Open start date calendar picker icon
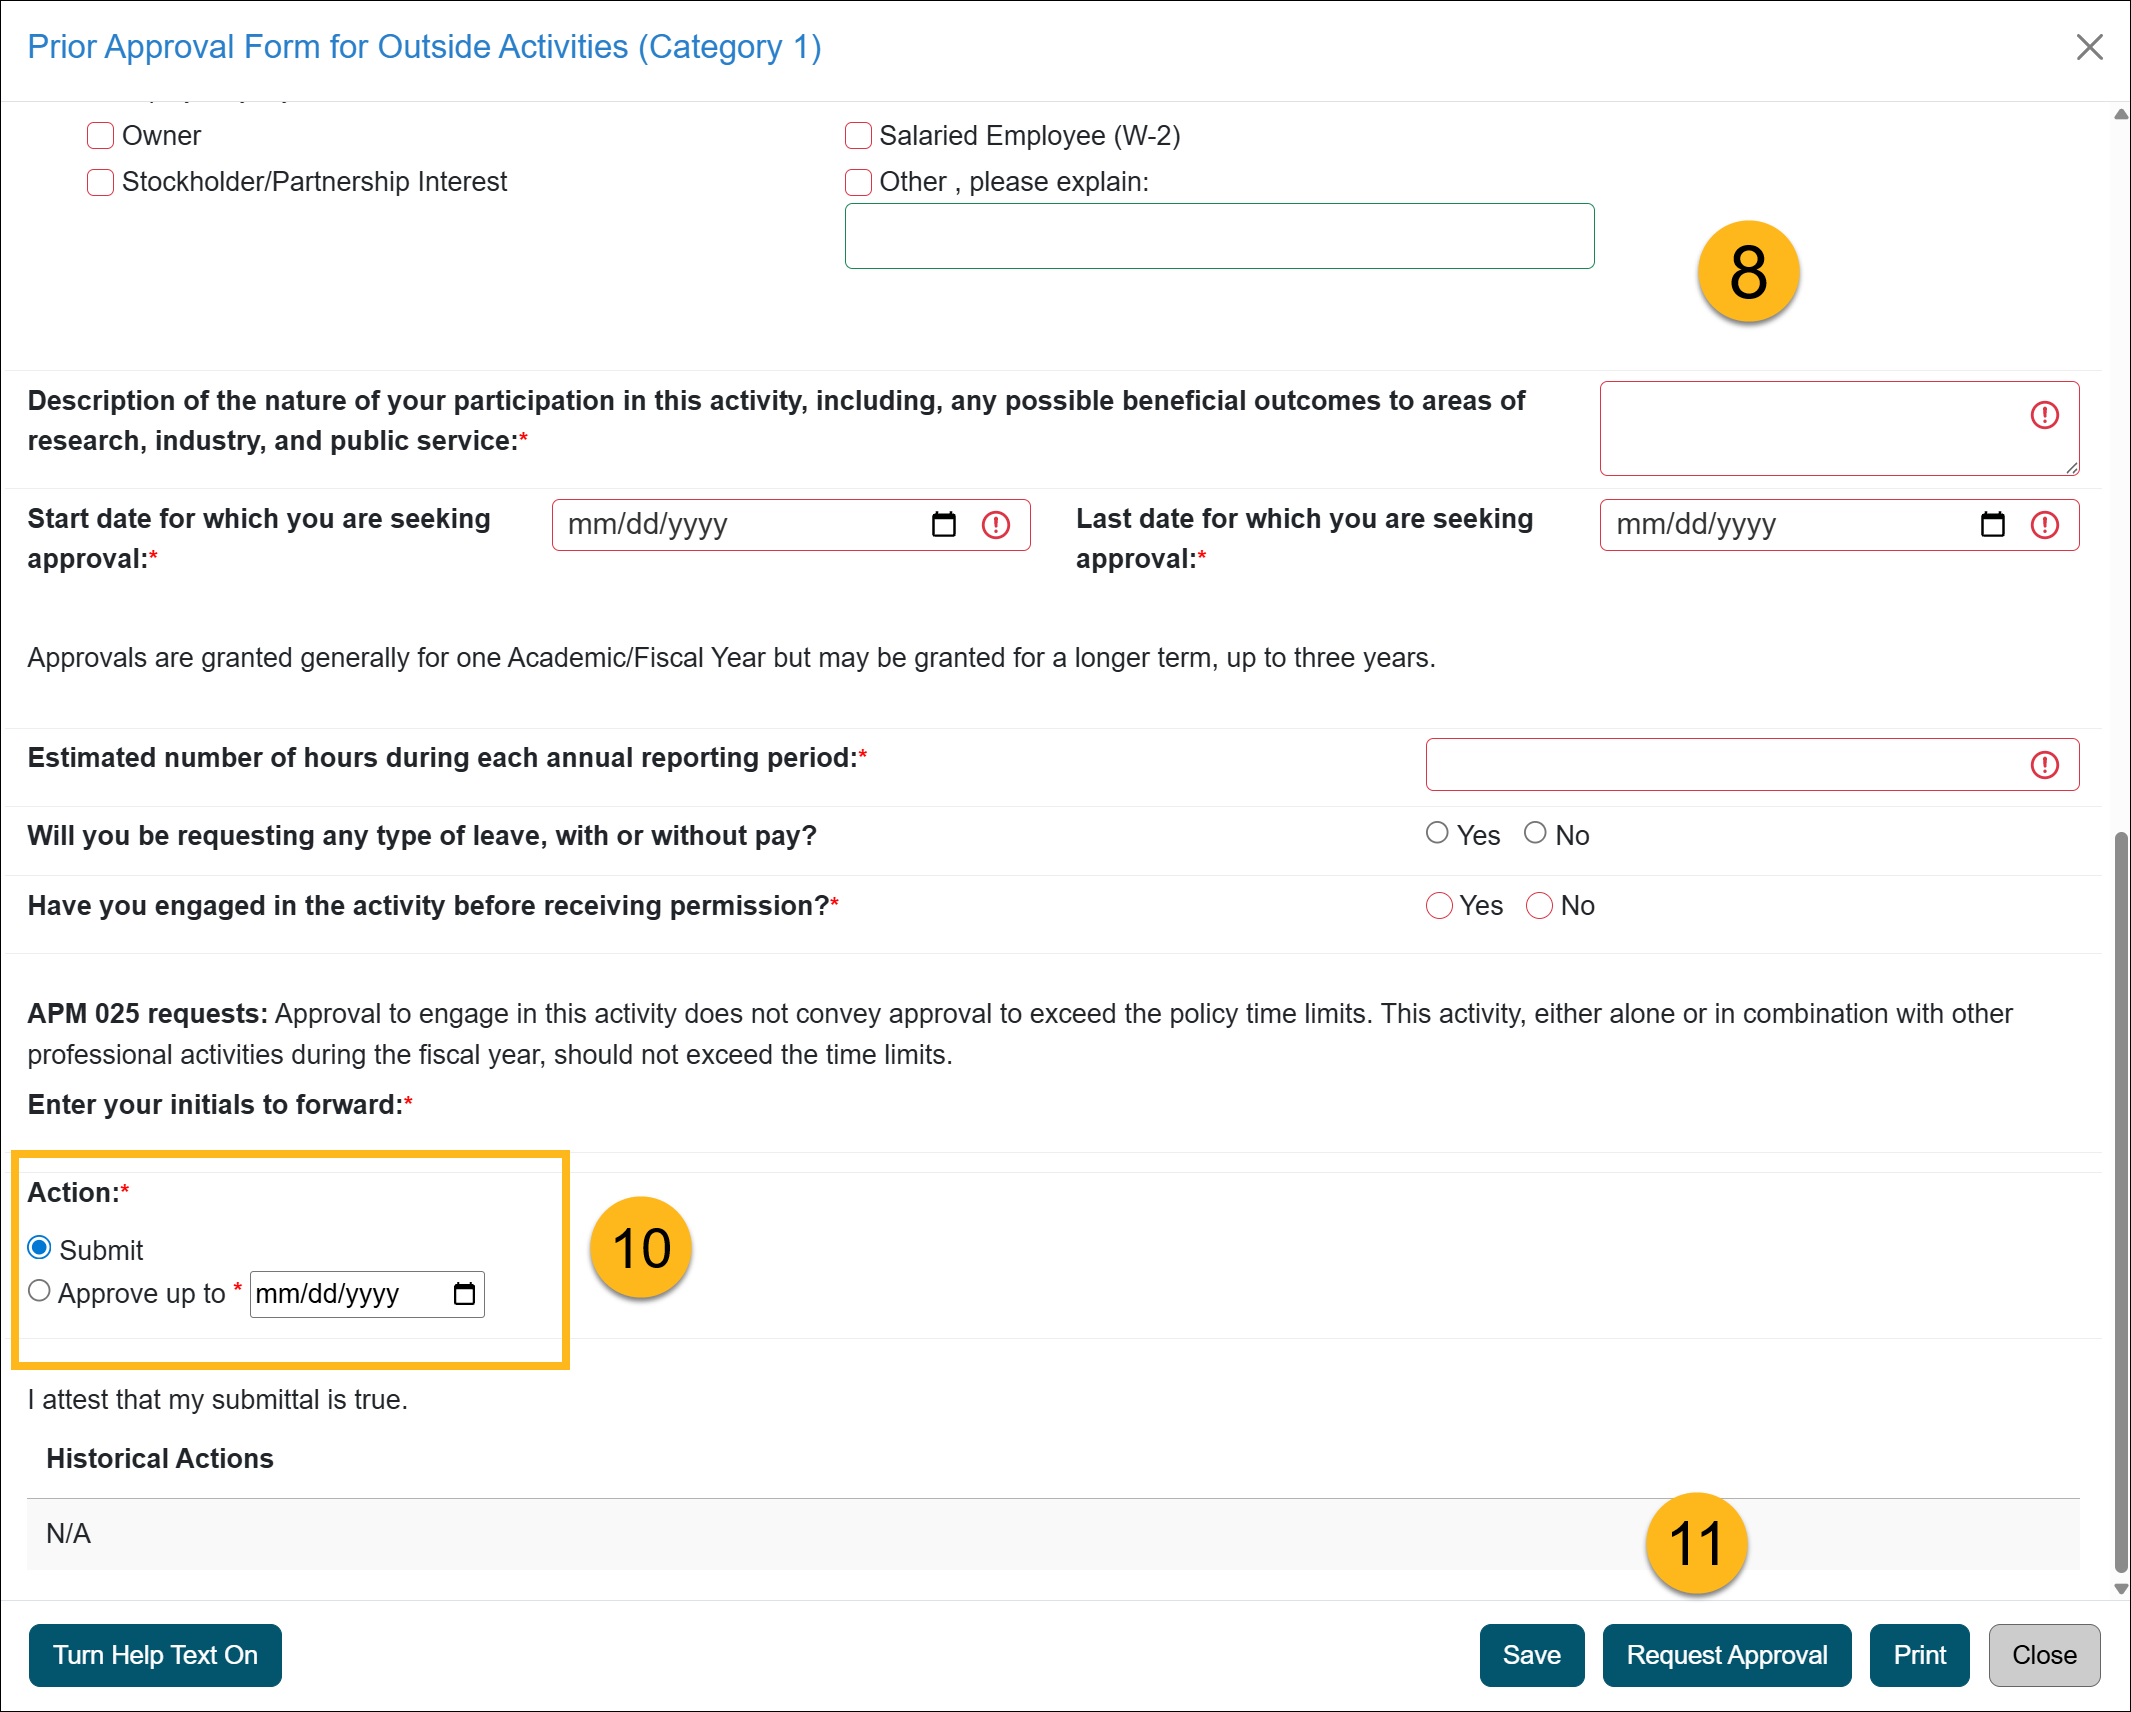 pos(943,524)
